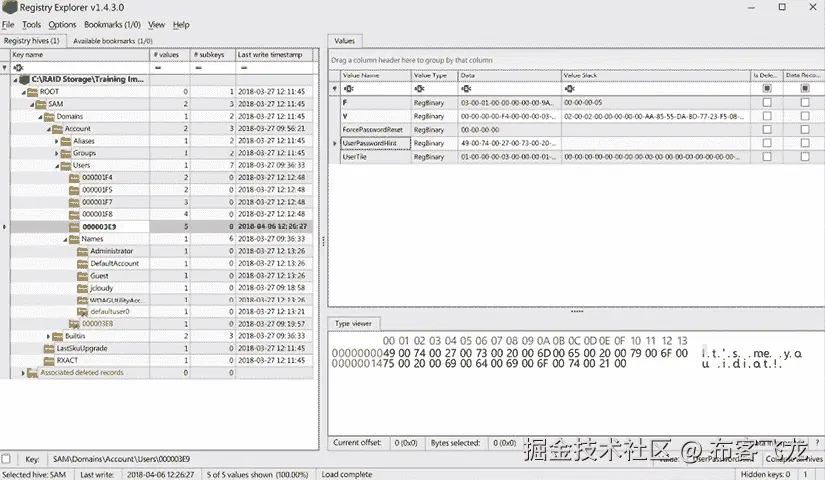Viewport: 825px width, 480px height.
Task: Select the ForcePasswordReset value name cell
Action: click(x=376, y=129)
